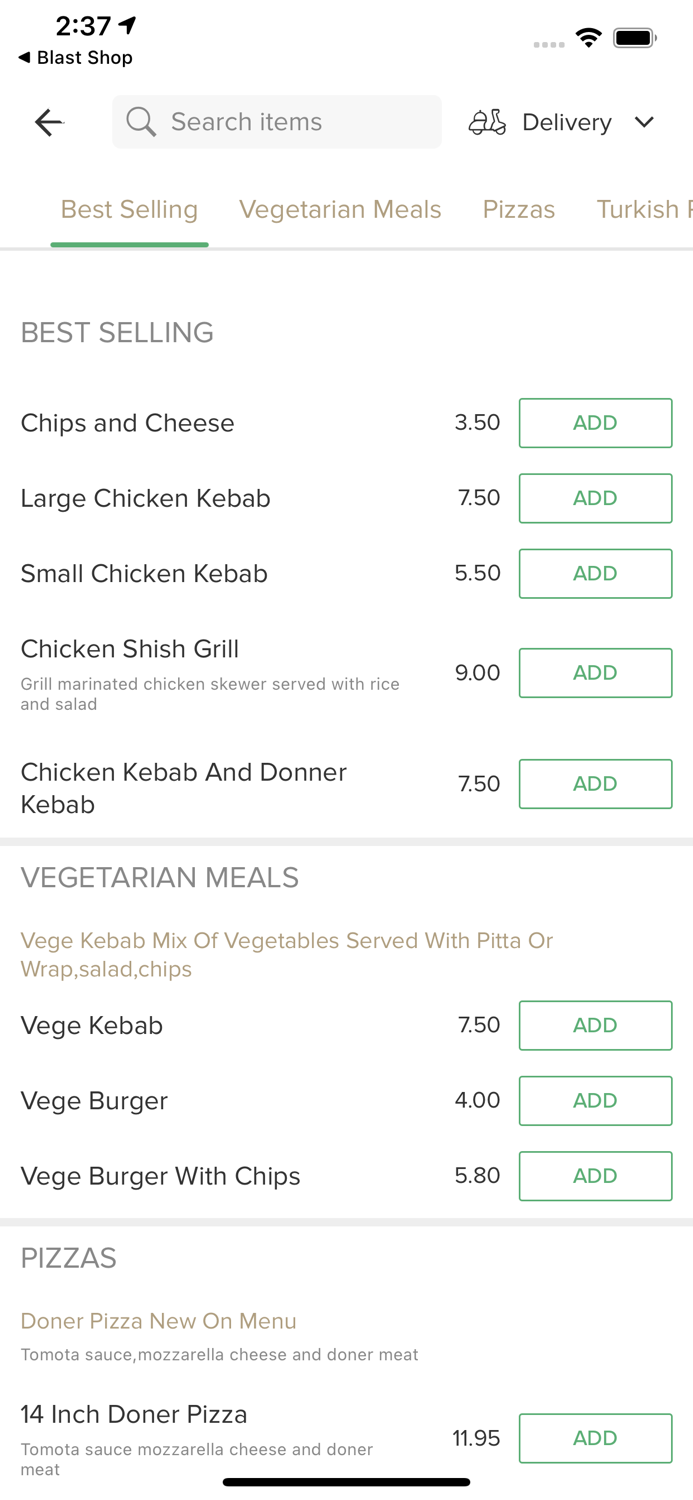Add 14 Inch Doner Pizza
This screenshot has width=693, height=1500.
[595, 1438]
